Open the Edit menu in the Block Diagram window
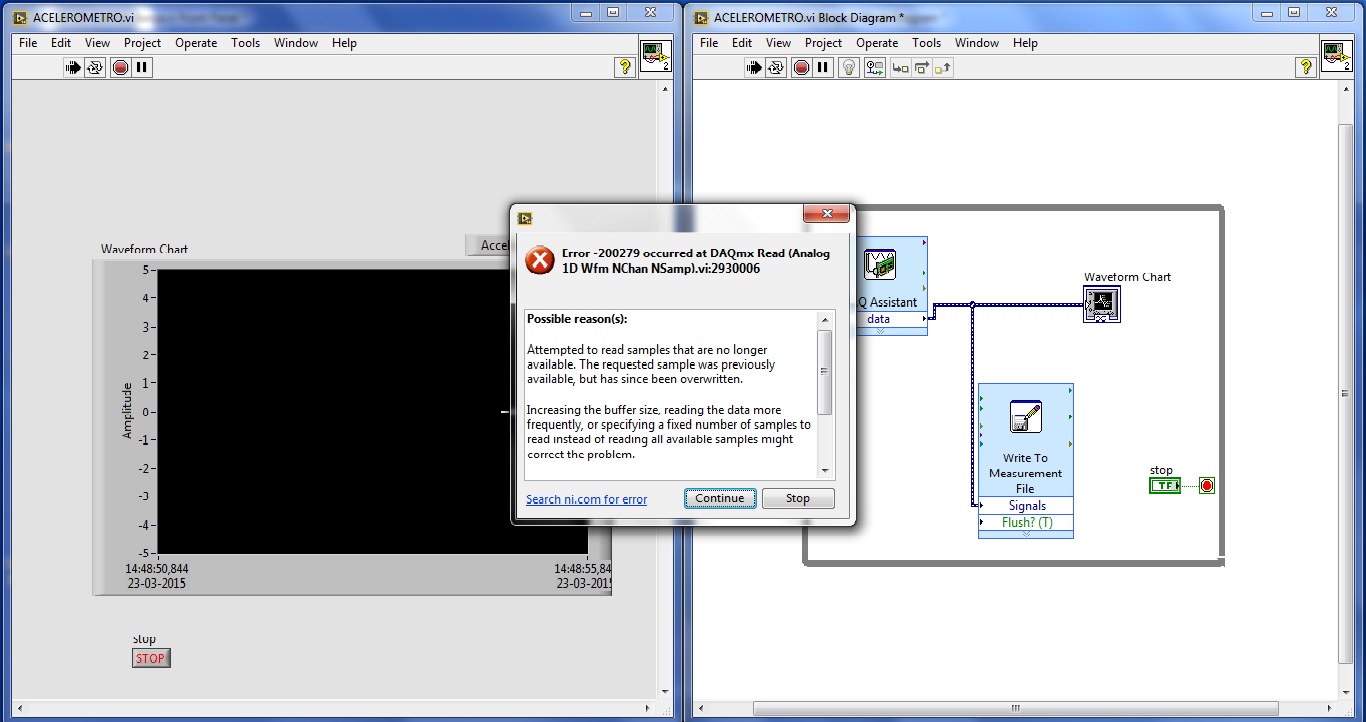 [x=742, y=43]
